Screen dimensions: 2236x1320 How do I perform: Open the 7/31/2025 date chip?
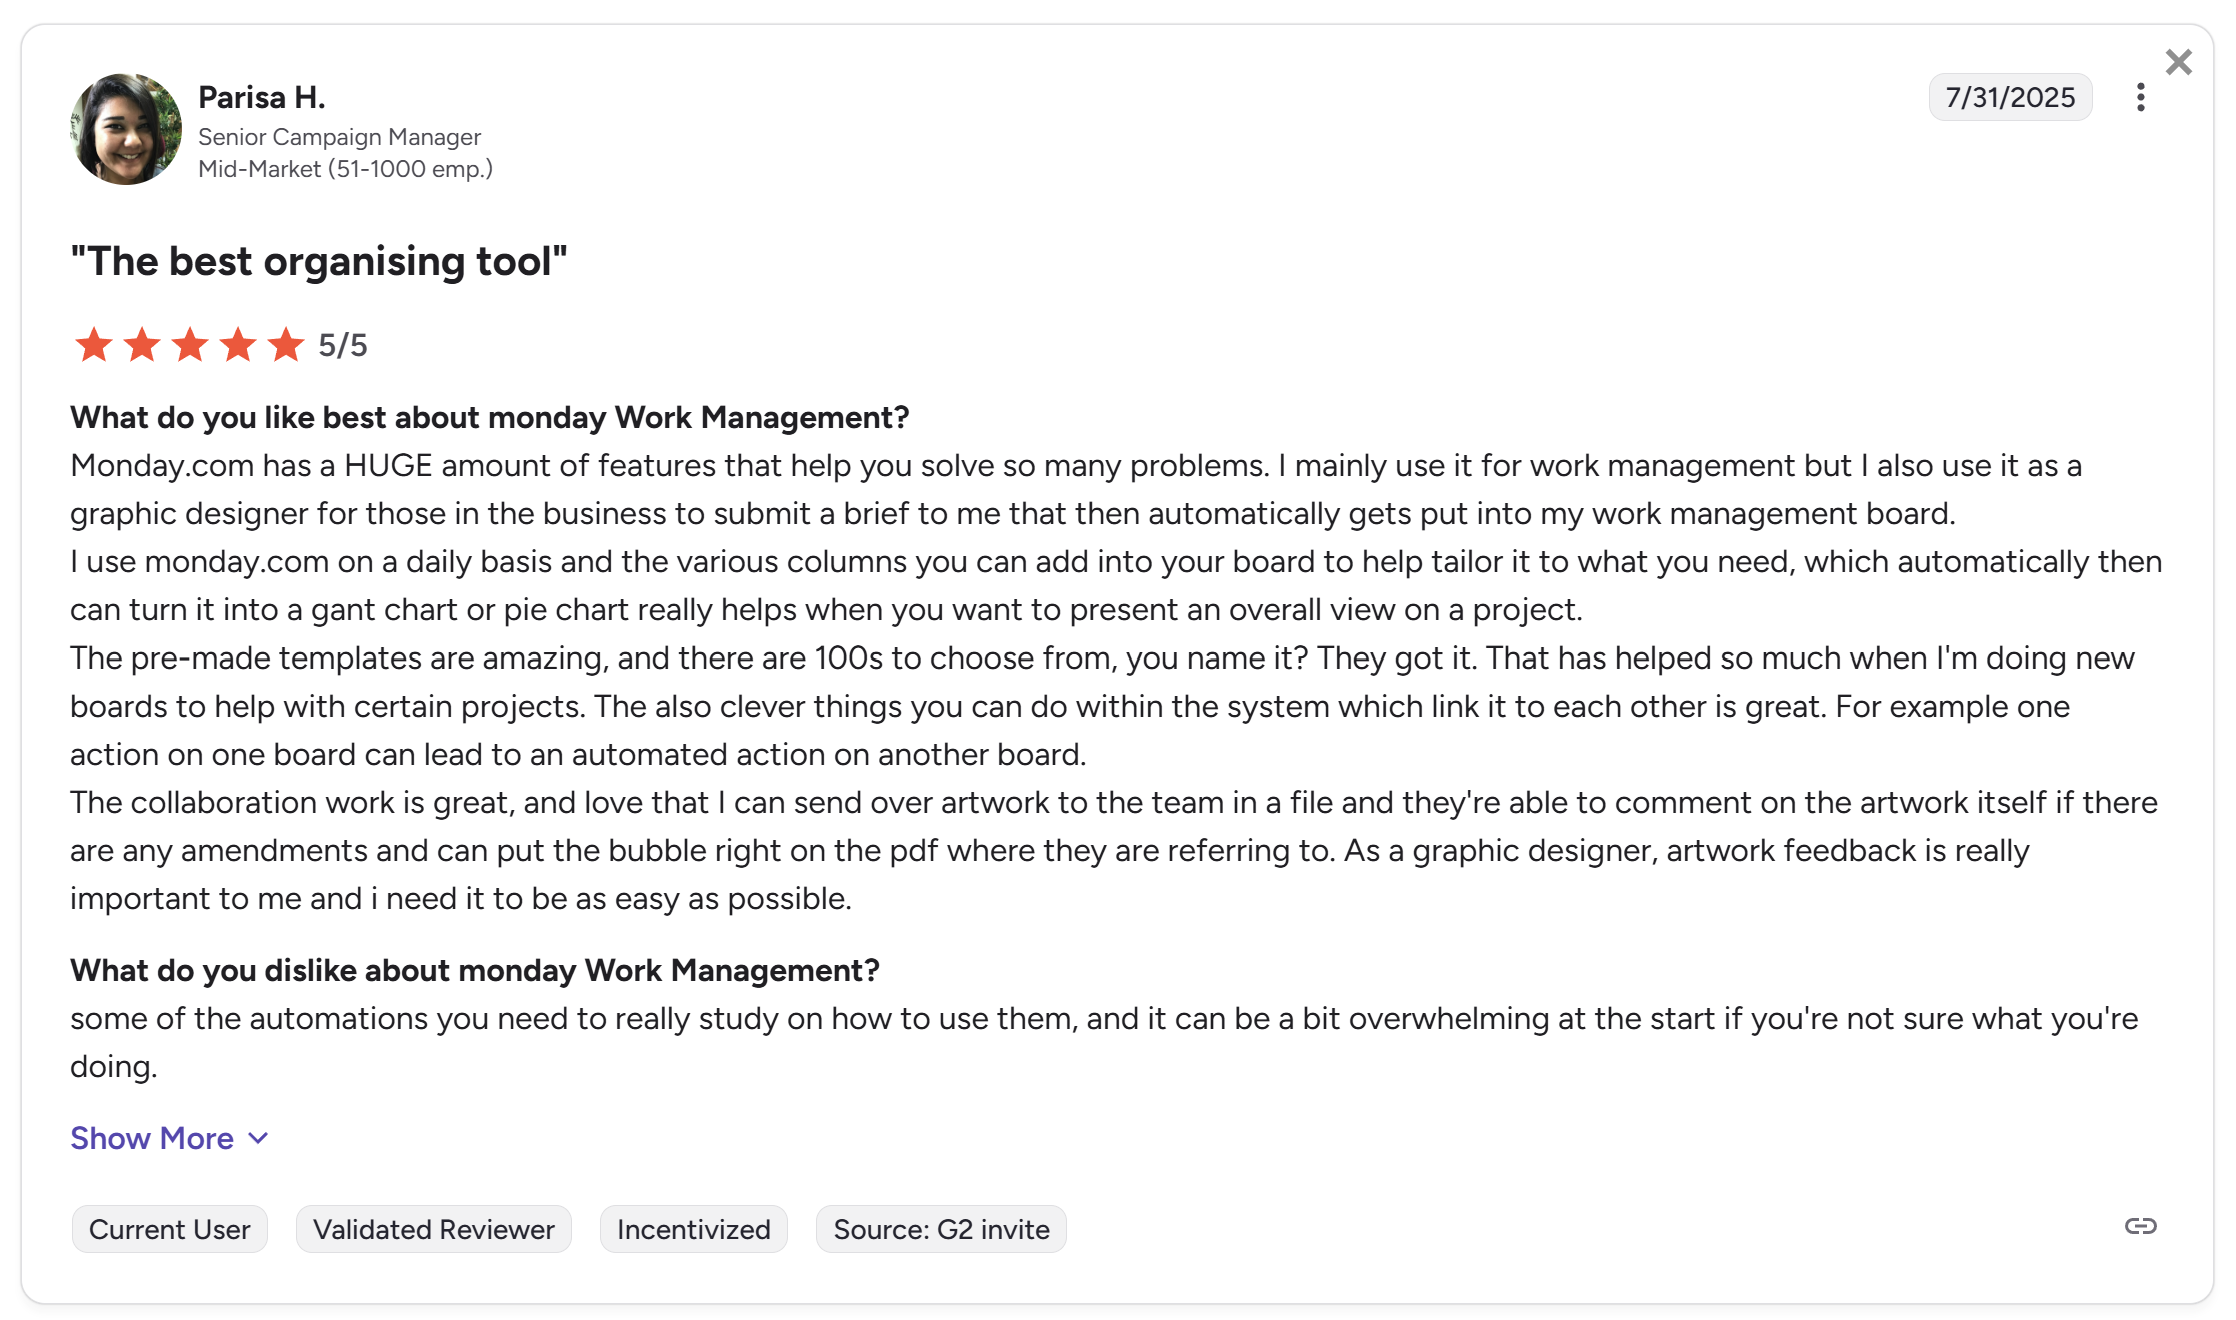(2010, 97)
